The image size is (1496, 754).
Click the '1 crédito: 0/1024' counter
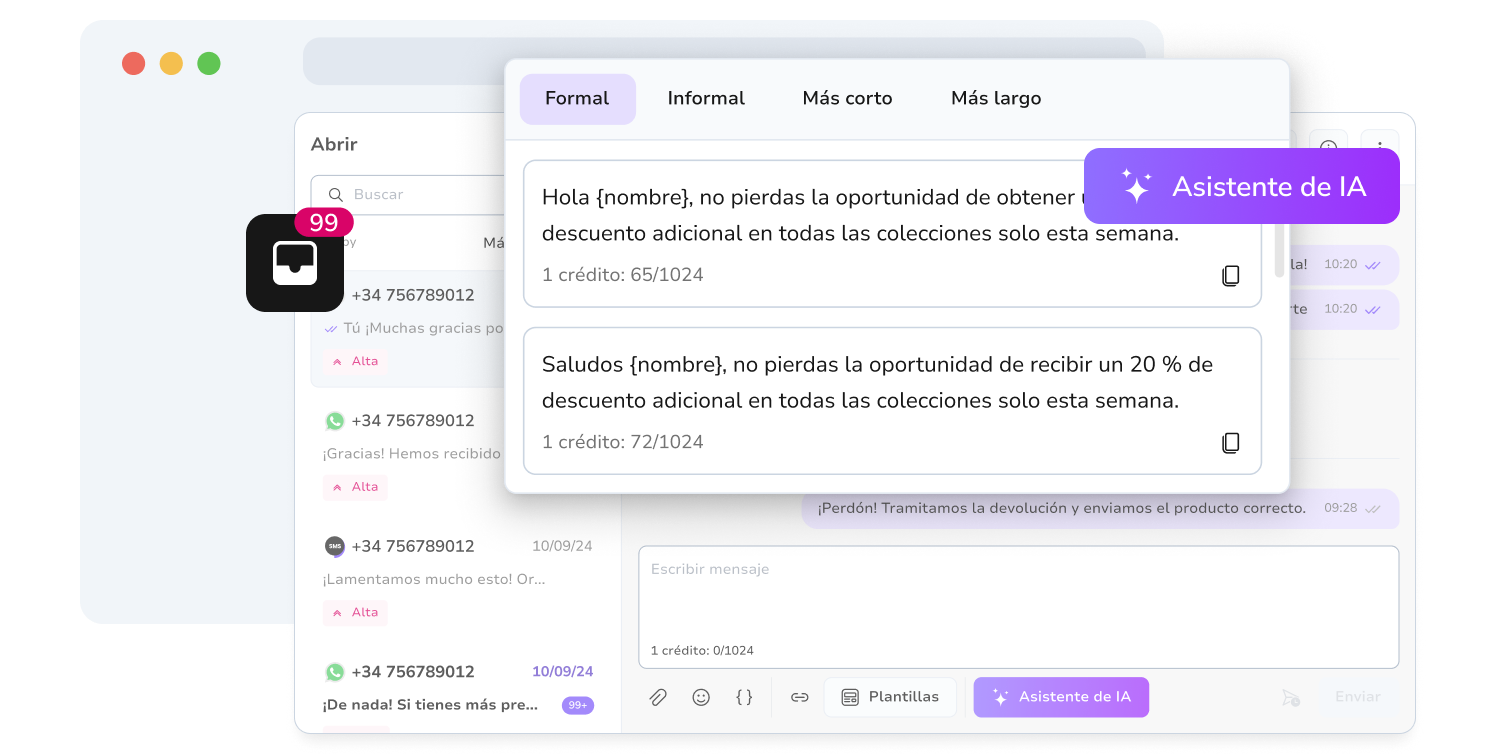coord(702,651)
